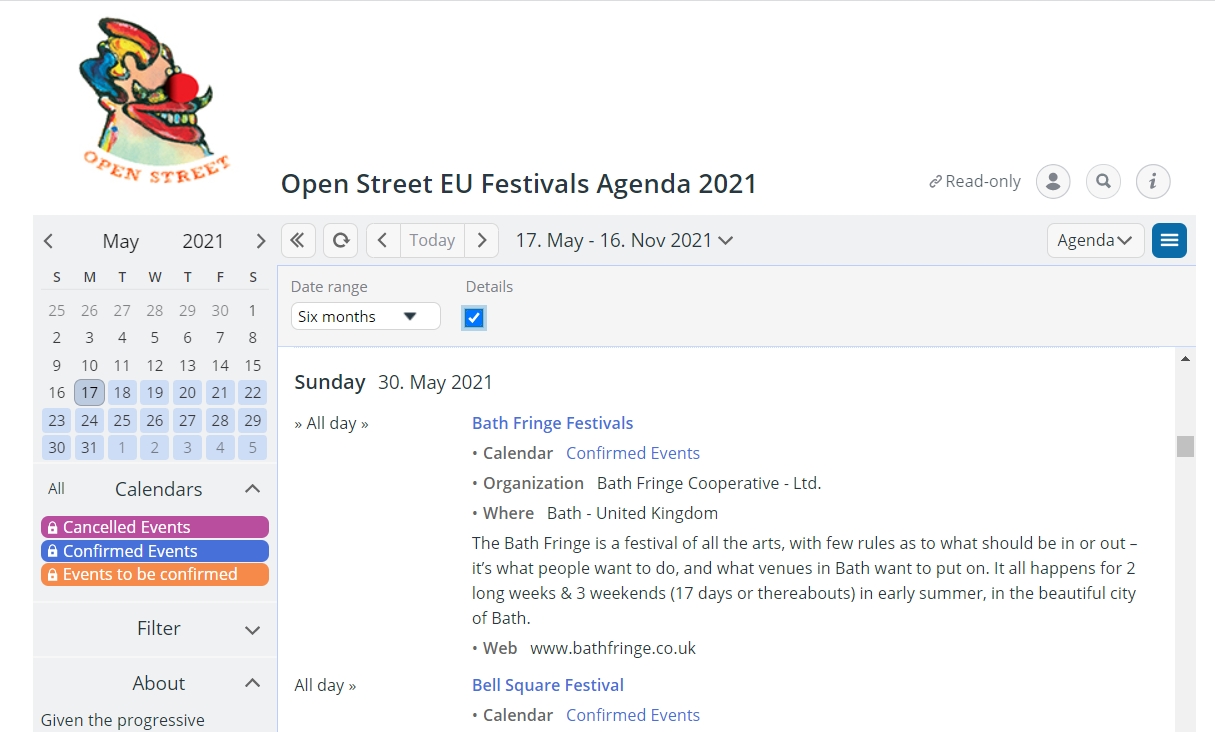Screen dimensions: 1215x732
Task: Open the Agenda view dropdown
Action: coord(1096,240)
